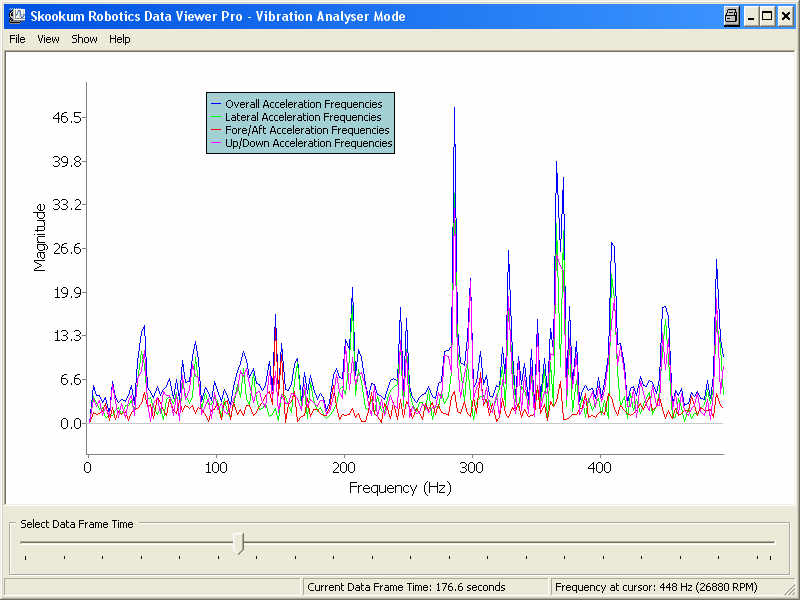This screenshot has height=600, width=800.
Task: Click the 100 frequency axis tick label
Action: [216, 468]
